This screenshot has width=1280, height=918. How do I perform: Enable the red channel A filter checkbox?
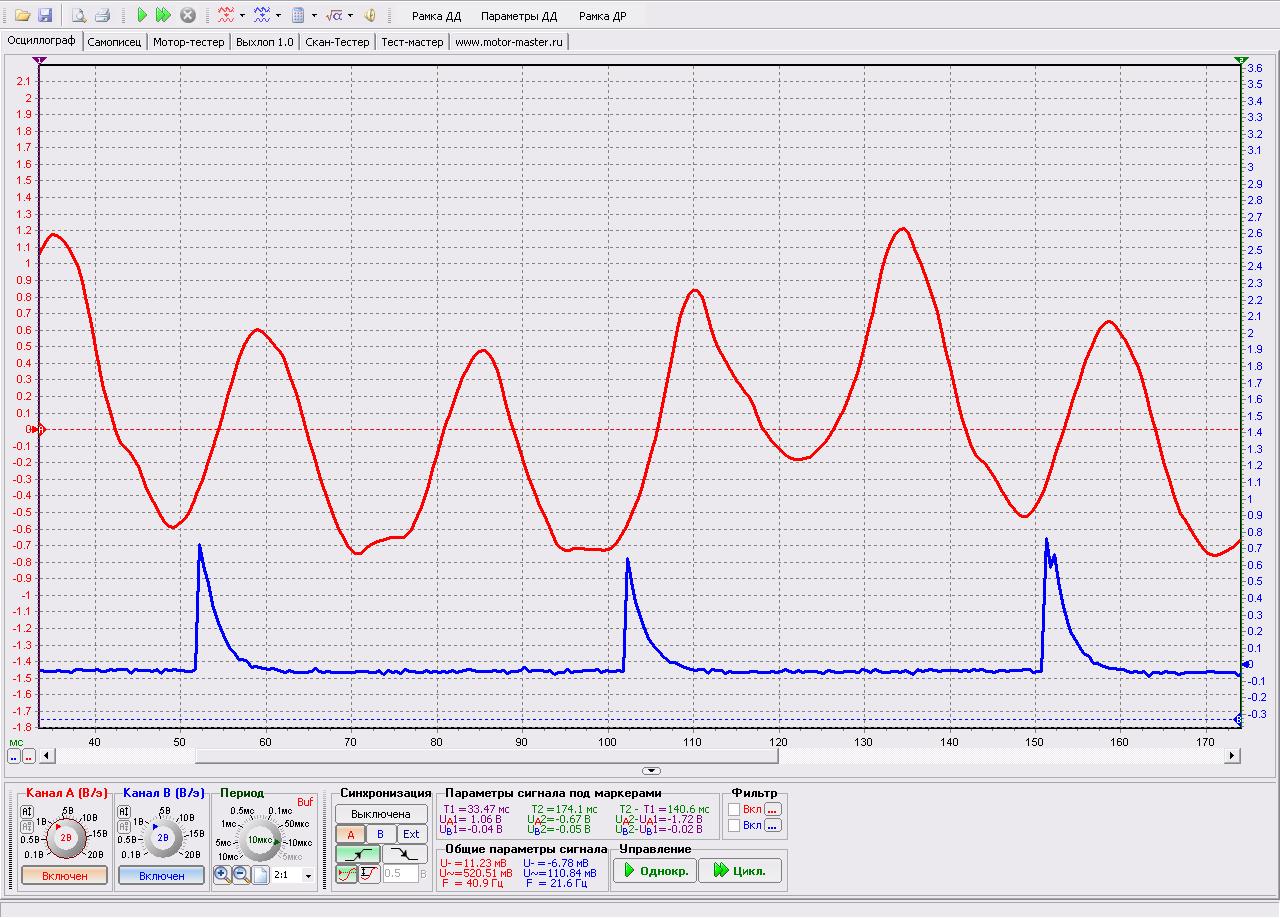pyautogui.click(x=734, y=809)
